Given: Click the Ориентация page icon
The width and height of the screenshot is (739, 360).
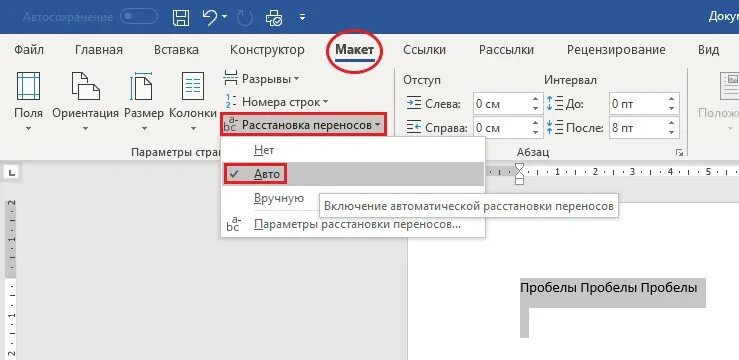Looking at the screenshot, I should [85, 86].
